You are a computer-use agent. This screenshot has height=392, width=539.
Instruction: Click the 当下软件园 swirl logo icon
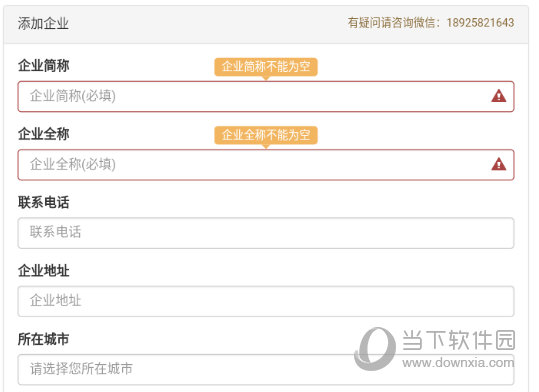(x=374, y=348)
